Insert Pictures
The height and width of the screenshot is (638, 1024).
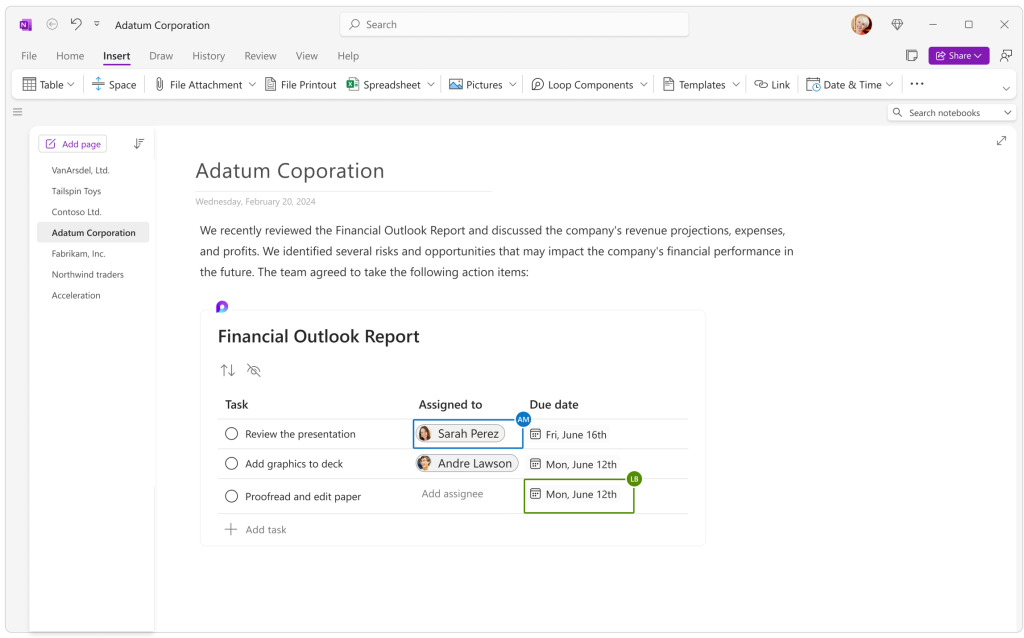(475, 84)
